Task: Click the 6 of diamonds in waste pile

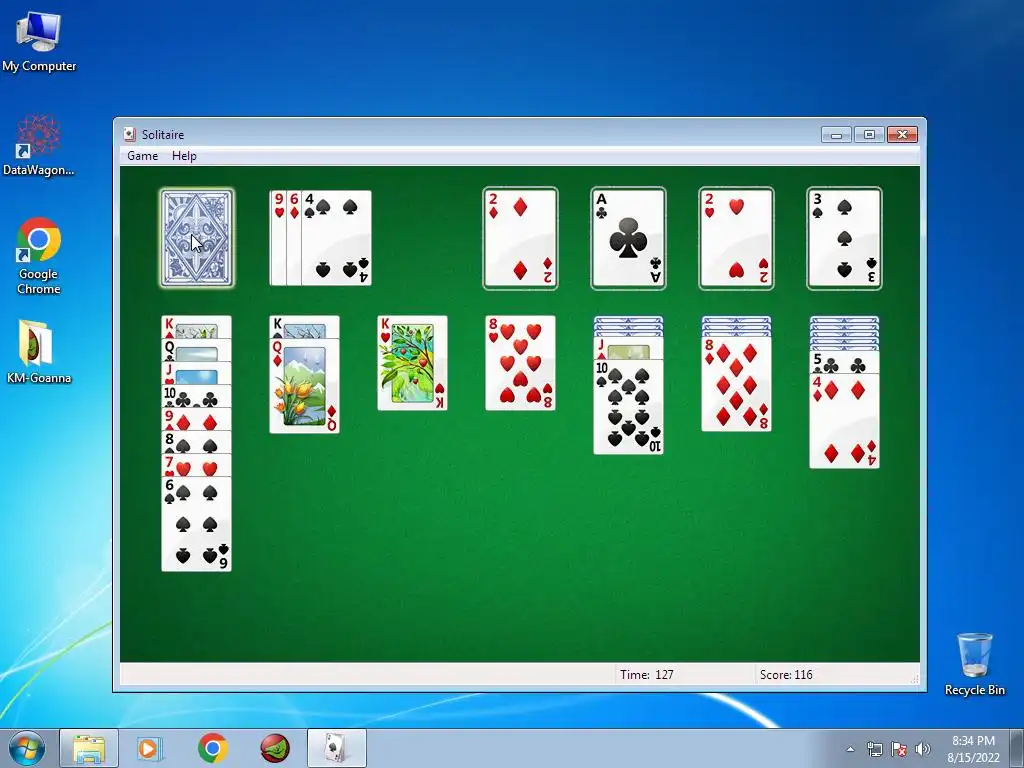Action: coord(294,238)
